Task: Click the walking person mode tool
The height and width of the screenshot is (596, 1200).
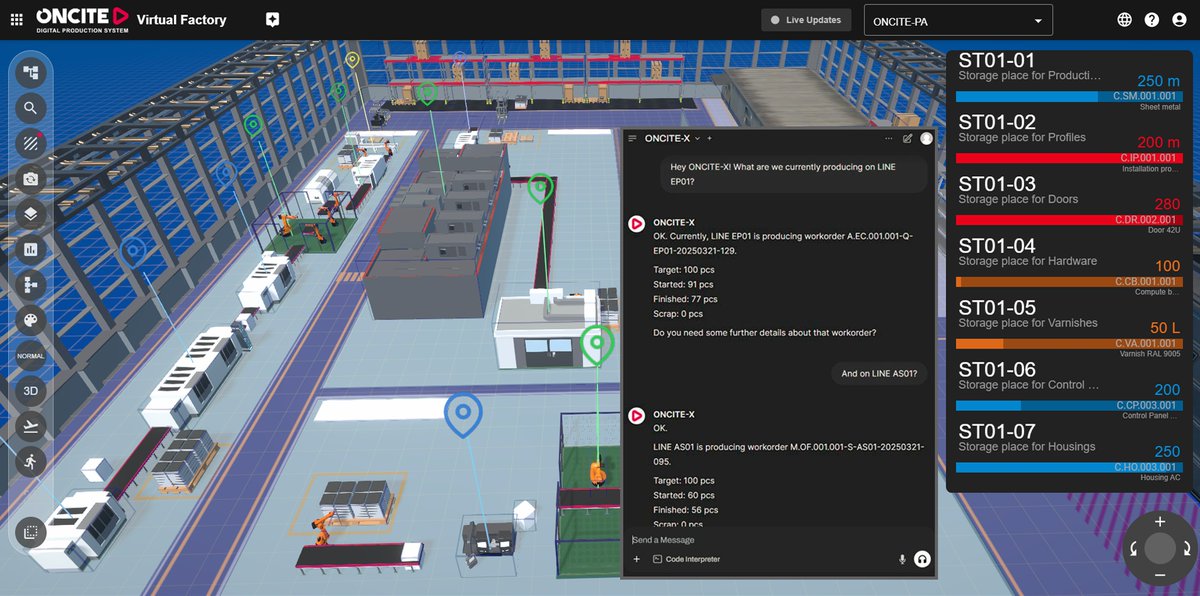Action: click(x=31, y=462)
